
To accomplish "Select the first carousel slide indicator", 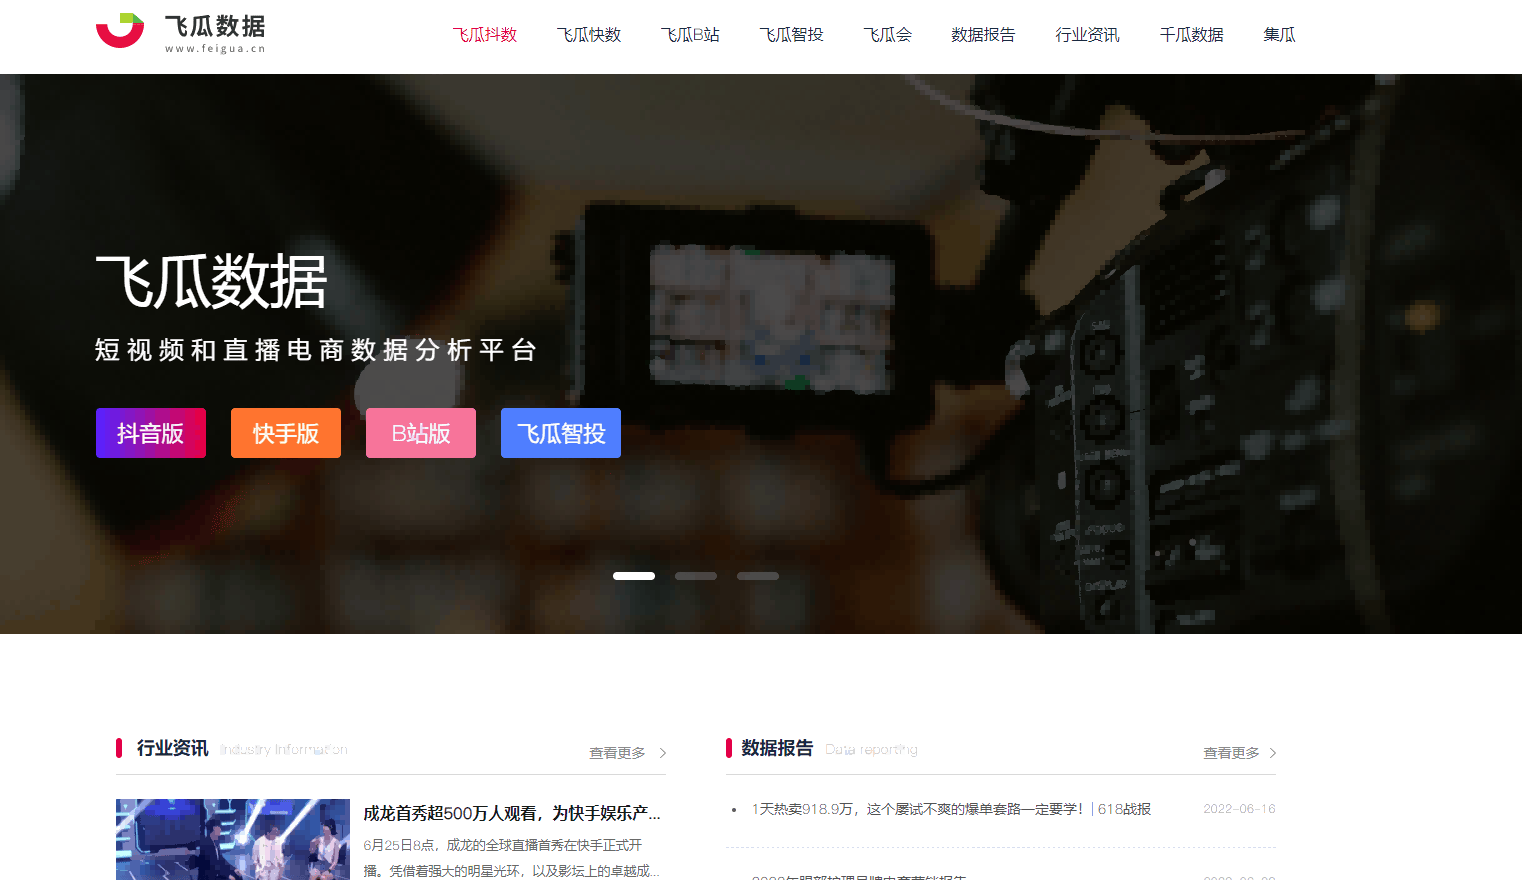I will [x=634, y=576].
